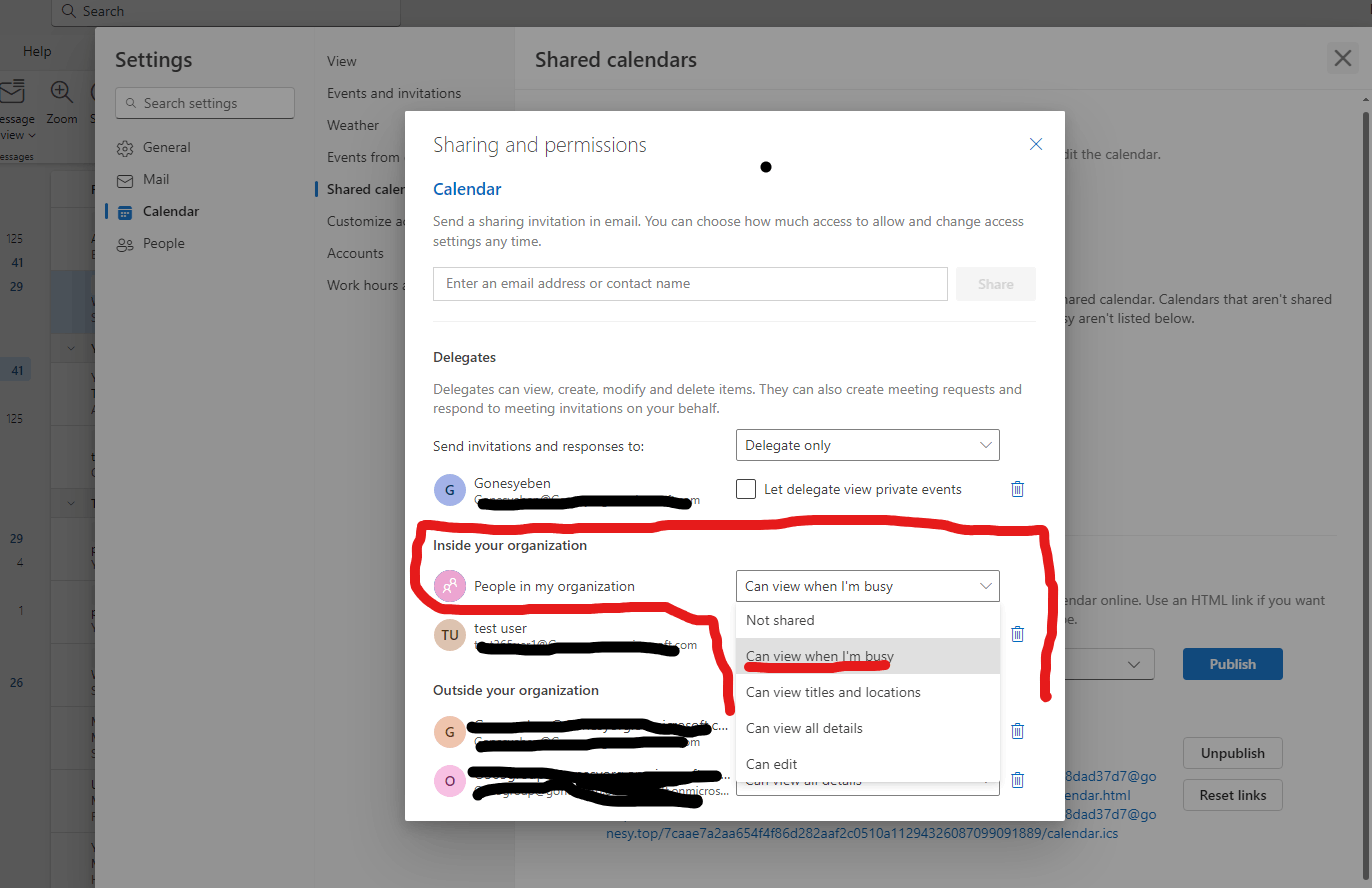The width and height of the screenshot is (1372, 888).
Task: Choose Can view all details option
Action: click(867, 728)
